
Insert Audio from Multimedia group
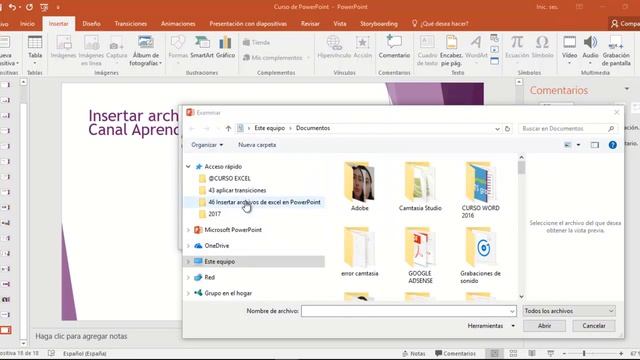[590, 50]
